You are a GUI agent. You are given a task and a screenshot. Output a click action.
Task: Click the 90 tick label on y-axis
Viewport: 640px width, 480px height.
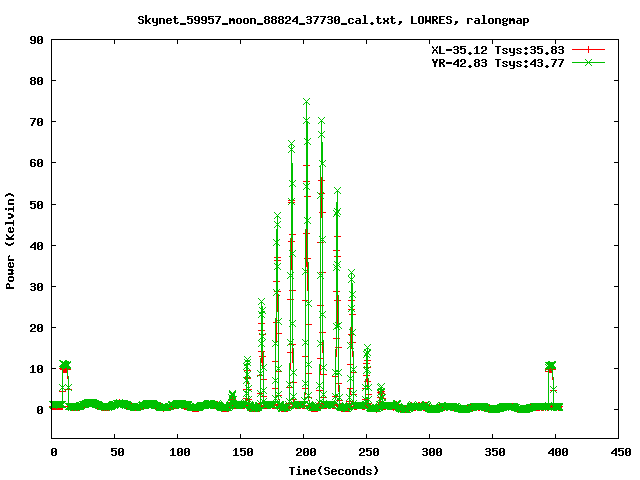point(37,40)
